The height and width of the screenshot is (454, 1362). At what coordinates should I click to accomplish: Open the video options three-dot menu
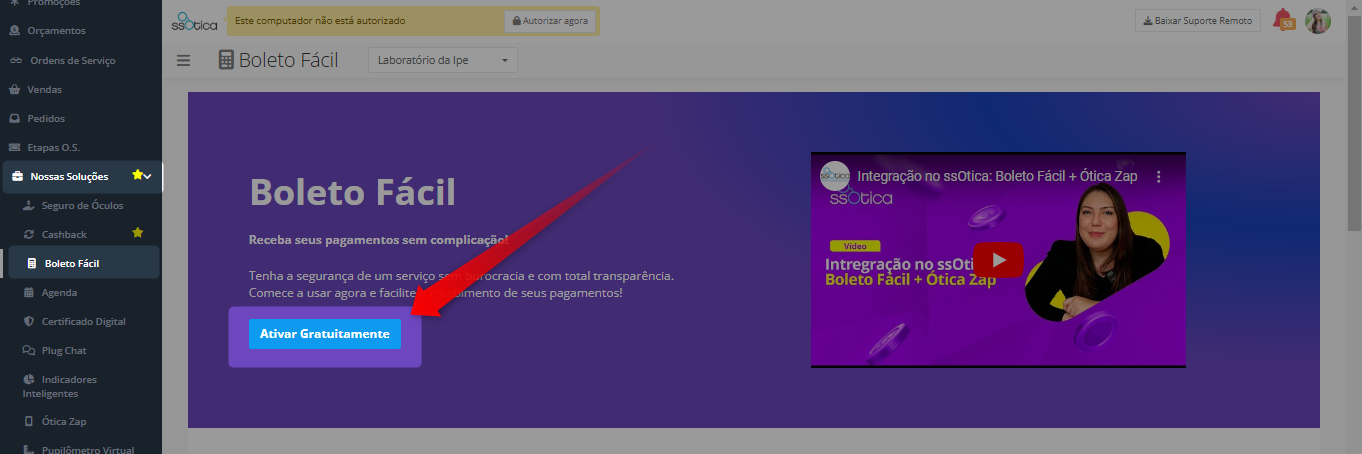pyautogui.click(x=1160, y=176)
